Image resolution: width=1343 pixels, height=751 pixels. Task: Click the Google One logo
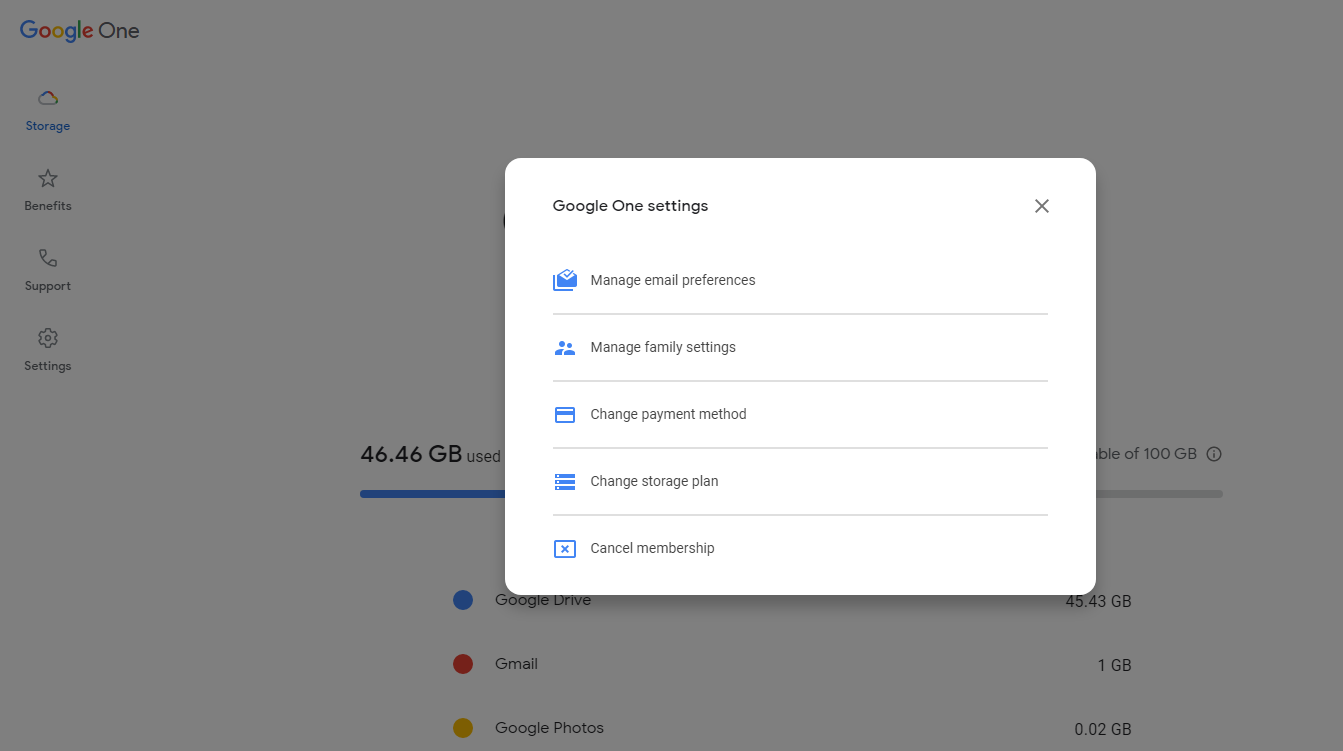pyautogui.click(x=79, y=30)
